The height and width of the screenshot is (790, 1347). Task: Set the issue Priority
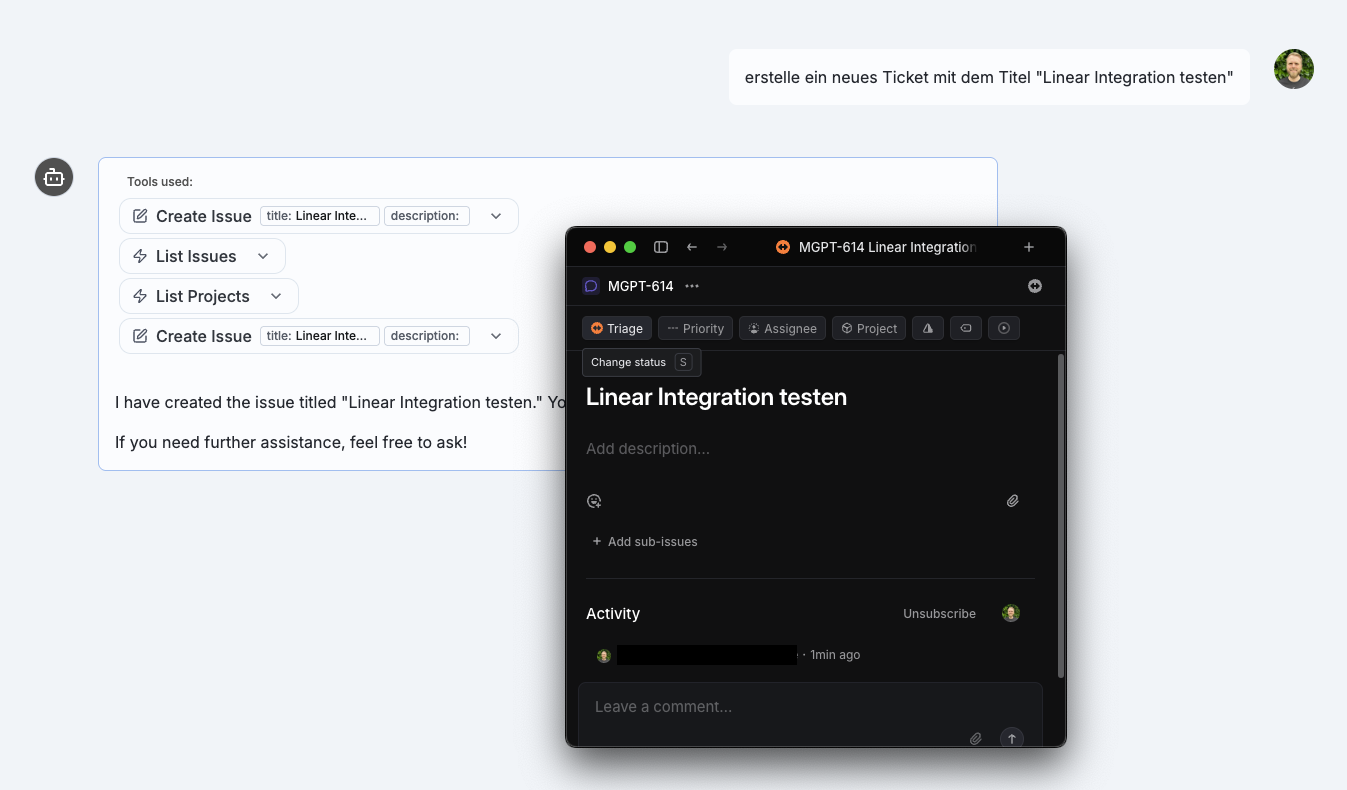(x=695, y=328)
